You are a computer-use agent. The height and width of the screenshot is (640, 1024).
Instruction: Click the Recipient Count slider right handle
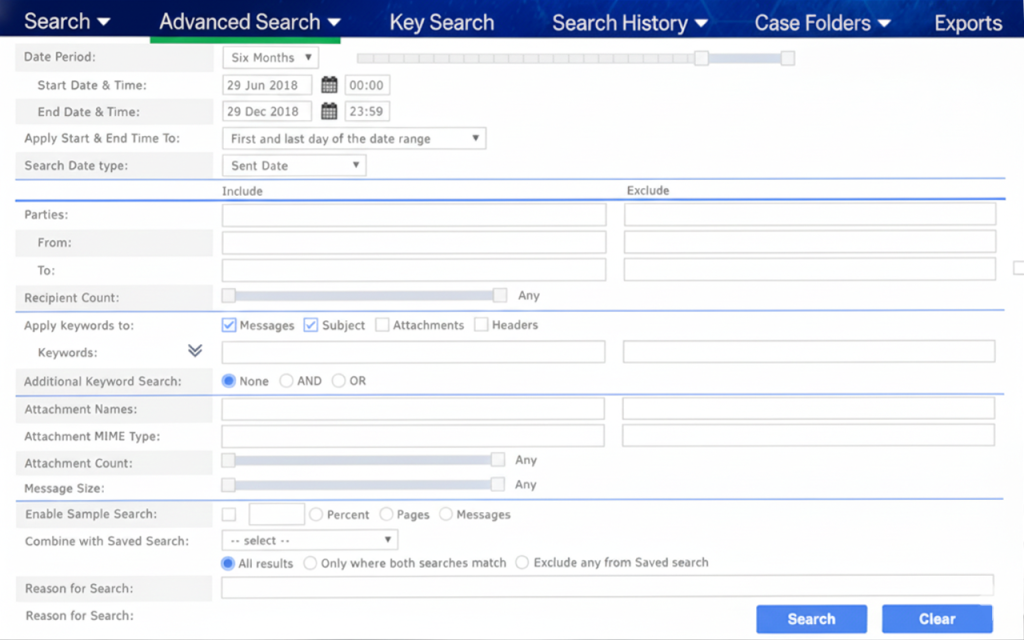(x=500, y=295)
